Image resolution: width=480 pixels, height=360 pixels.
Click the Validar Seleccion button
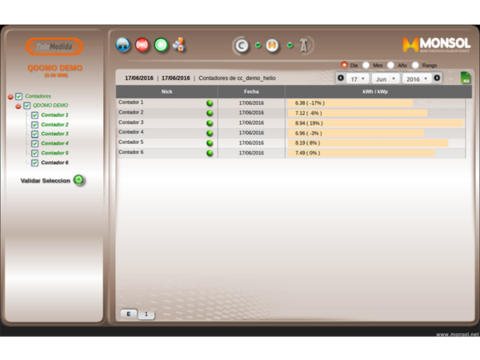(52, 180)
